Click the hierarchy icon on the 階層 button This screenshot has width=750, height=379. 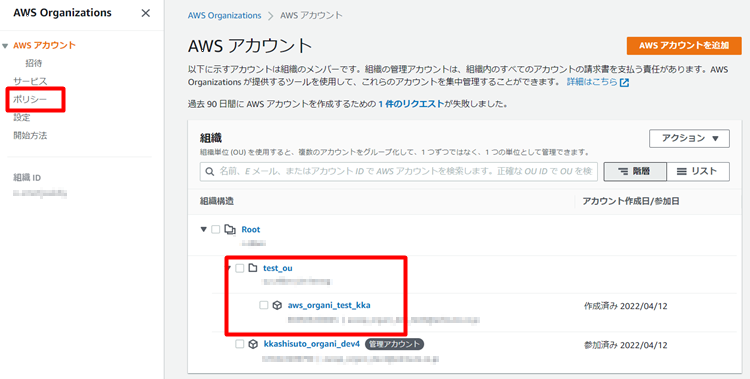(623, 171)
